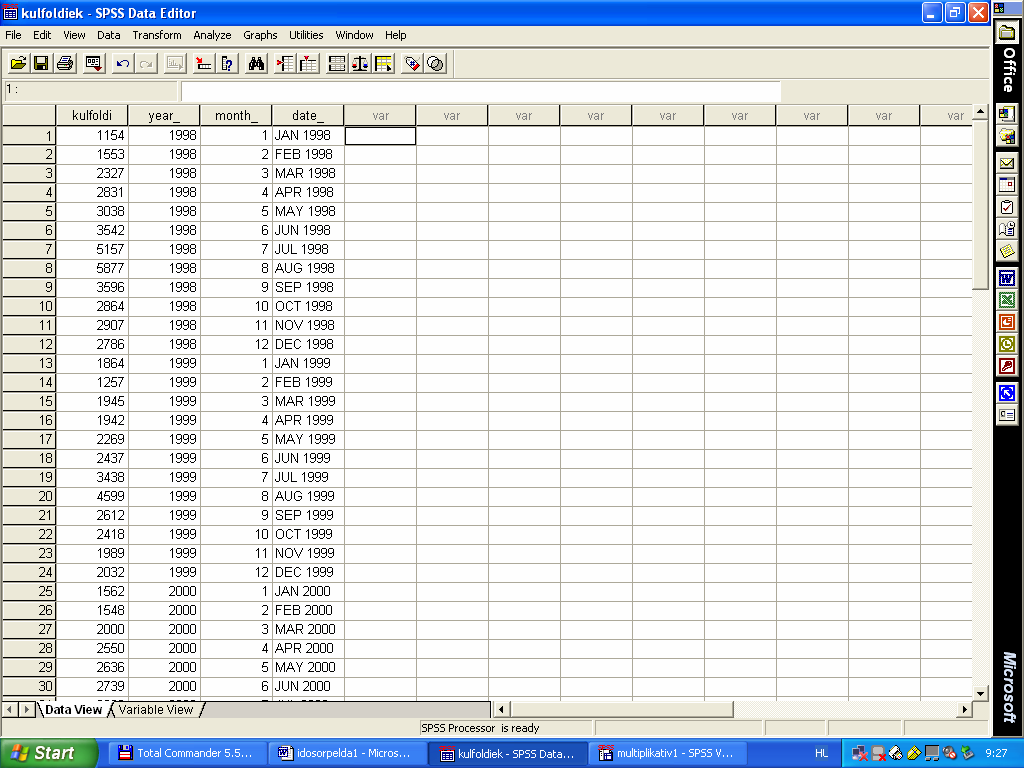This screenshot has height=768, width=1024.
Task: Click the Find binoculars icon
Action: click(x=257, y=63)
